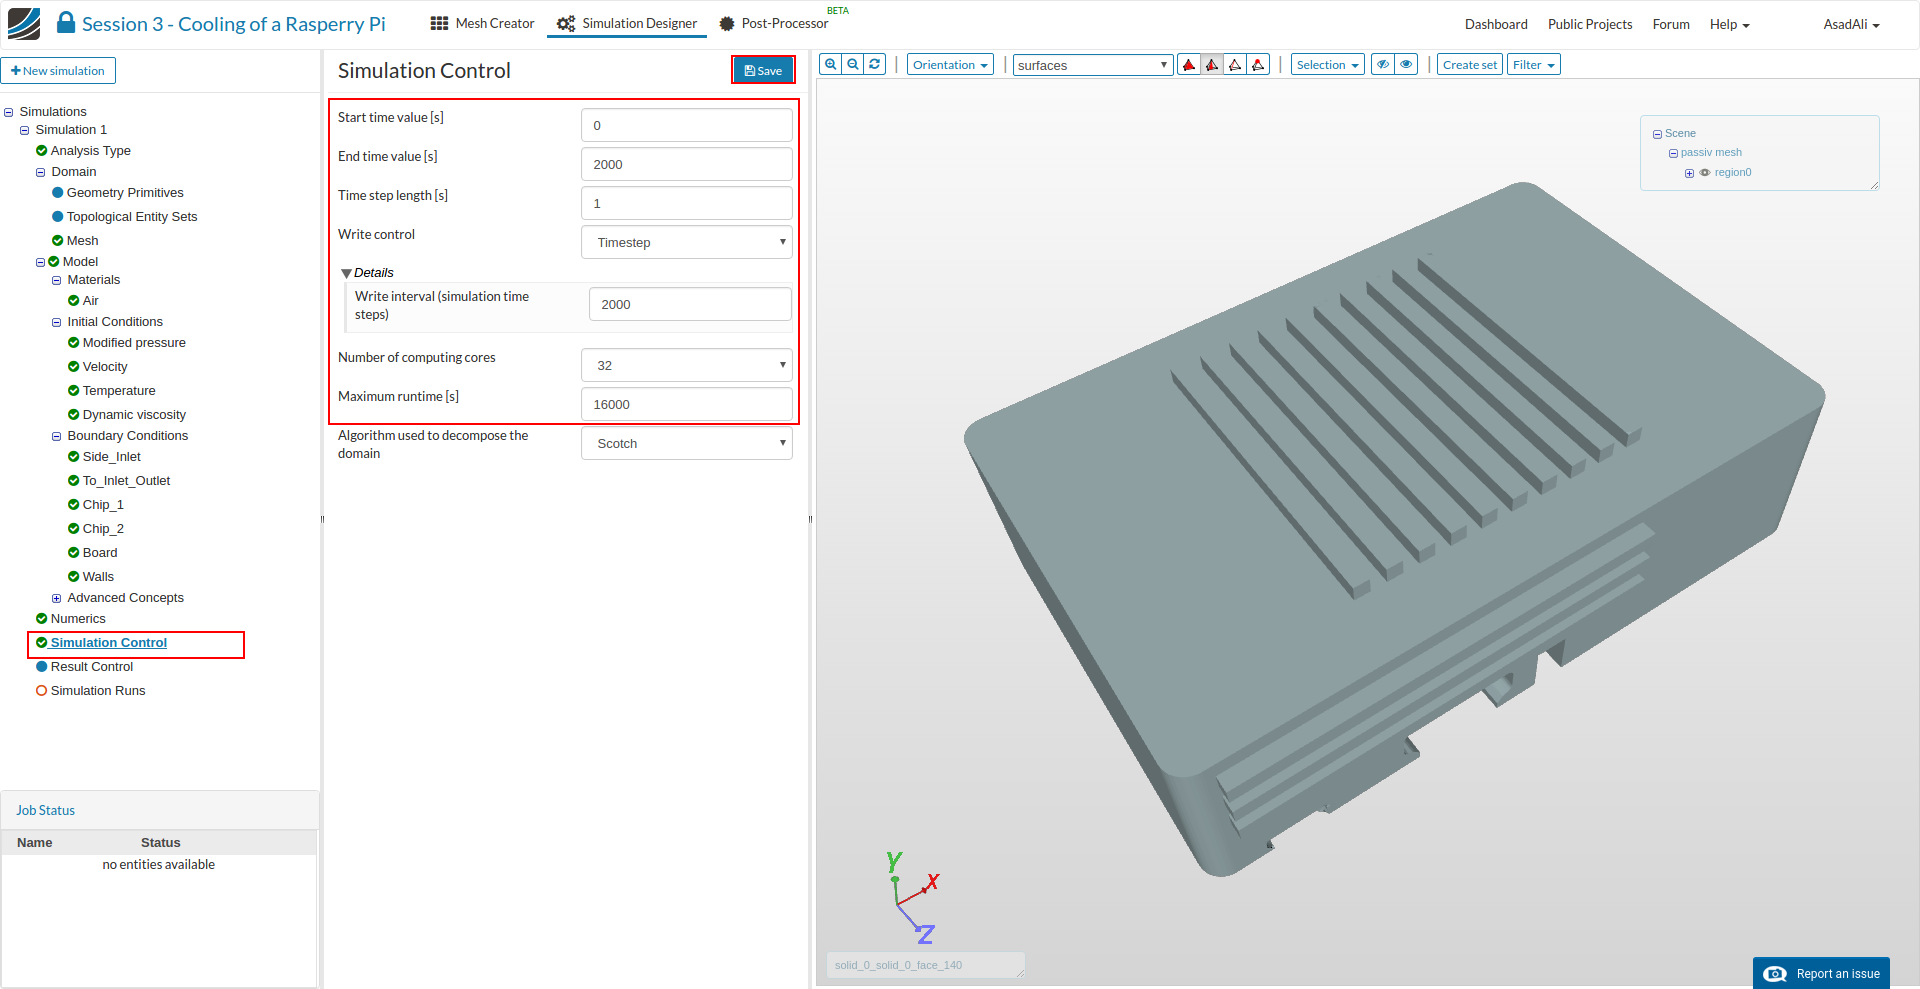Select the solid red surface render mode icon
This screenshot has height=989, width=1920.
point(1189,65)
